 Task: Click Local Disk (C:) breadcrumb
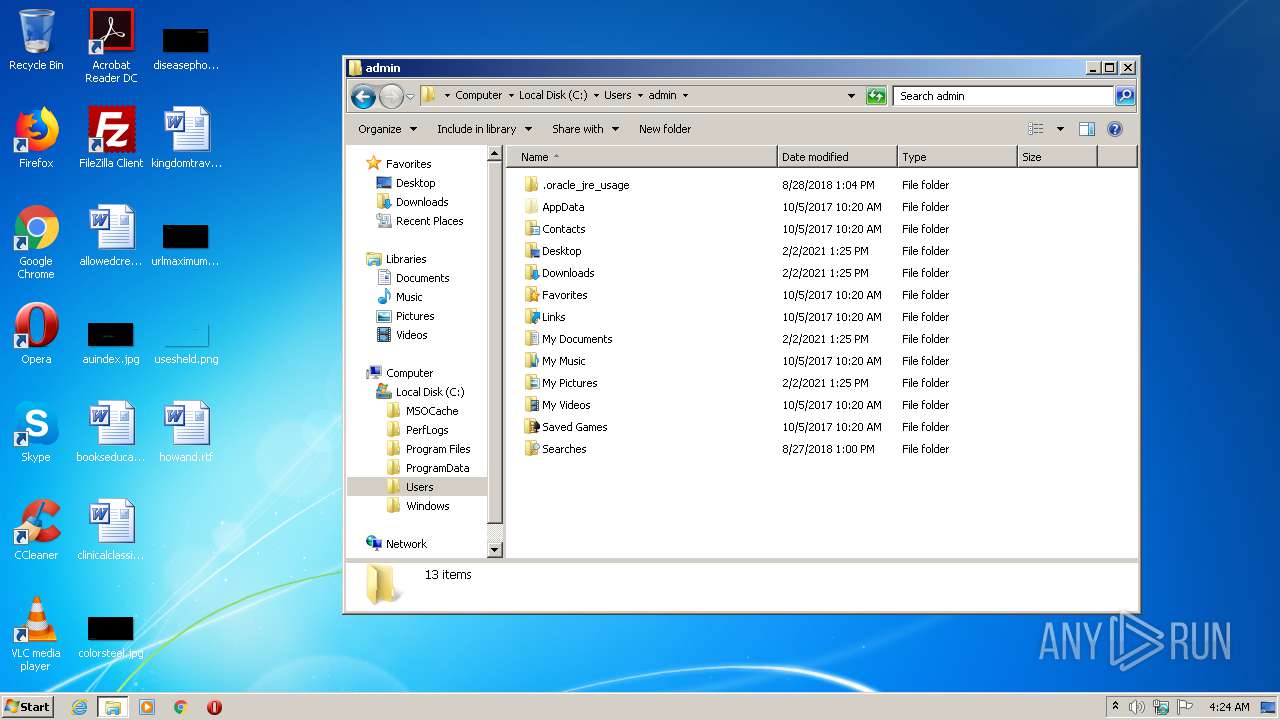(x=553, y=96)
